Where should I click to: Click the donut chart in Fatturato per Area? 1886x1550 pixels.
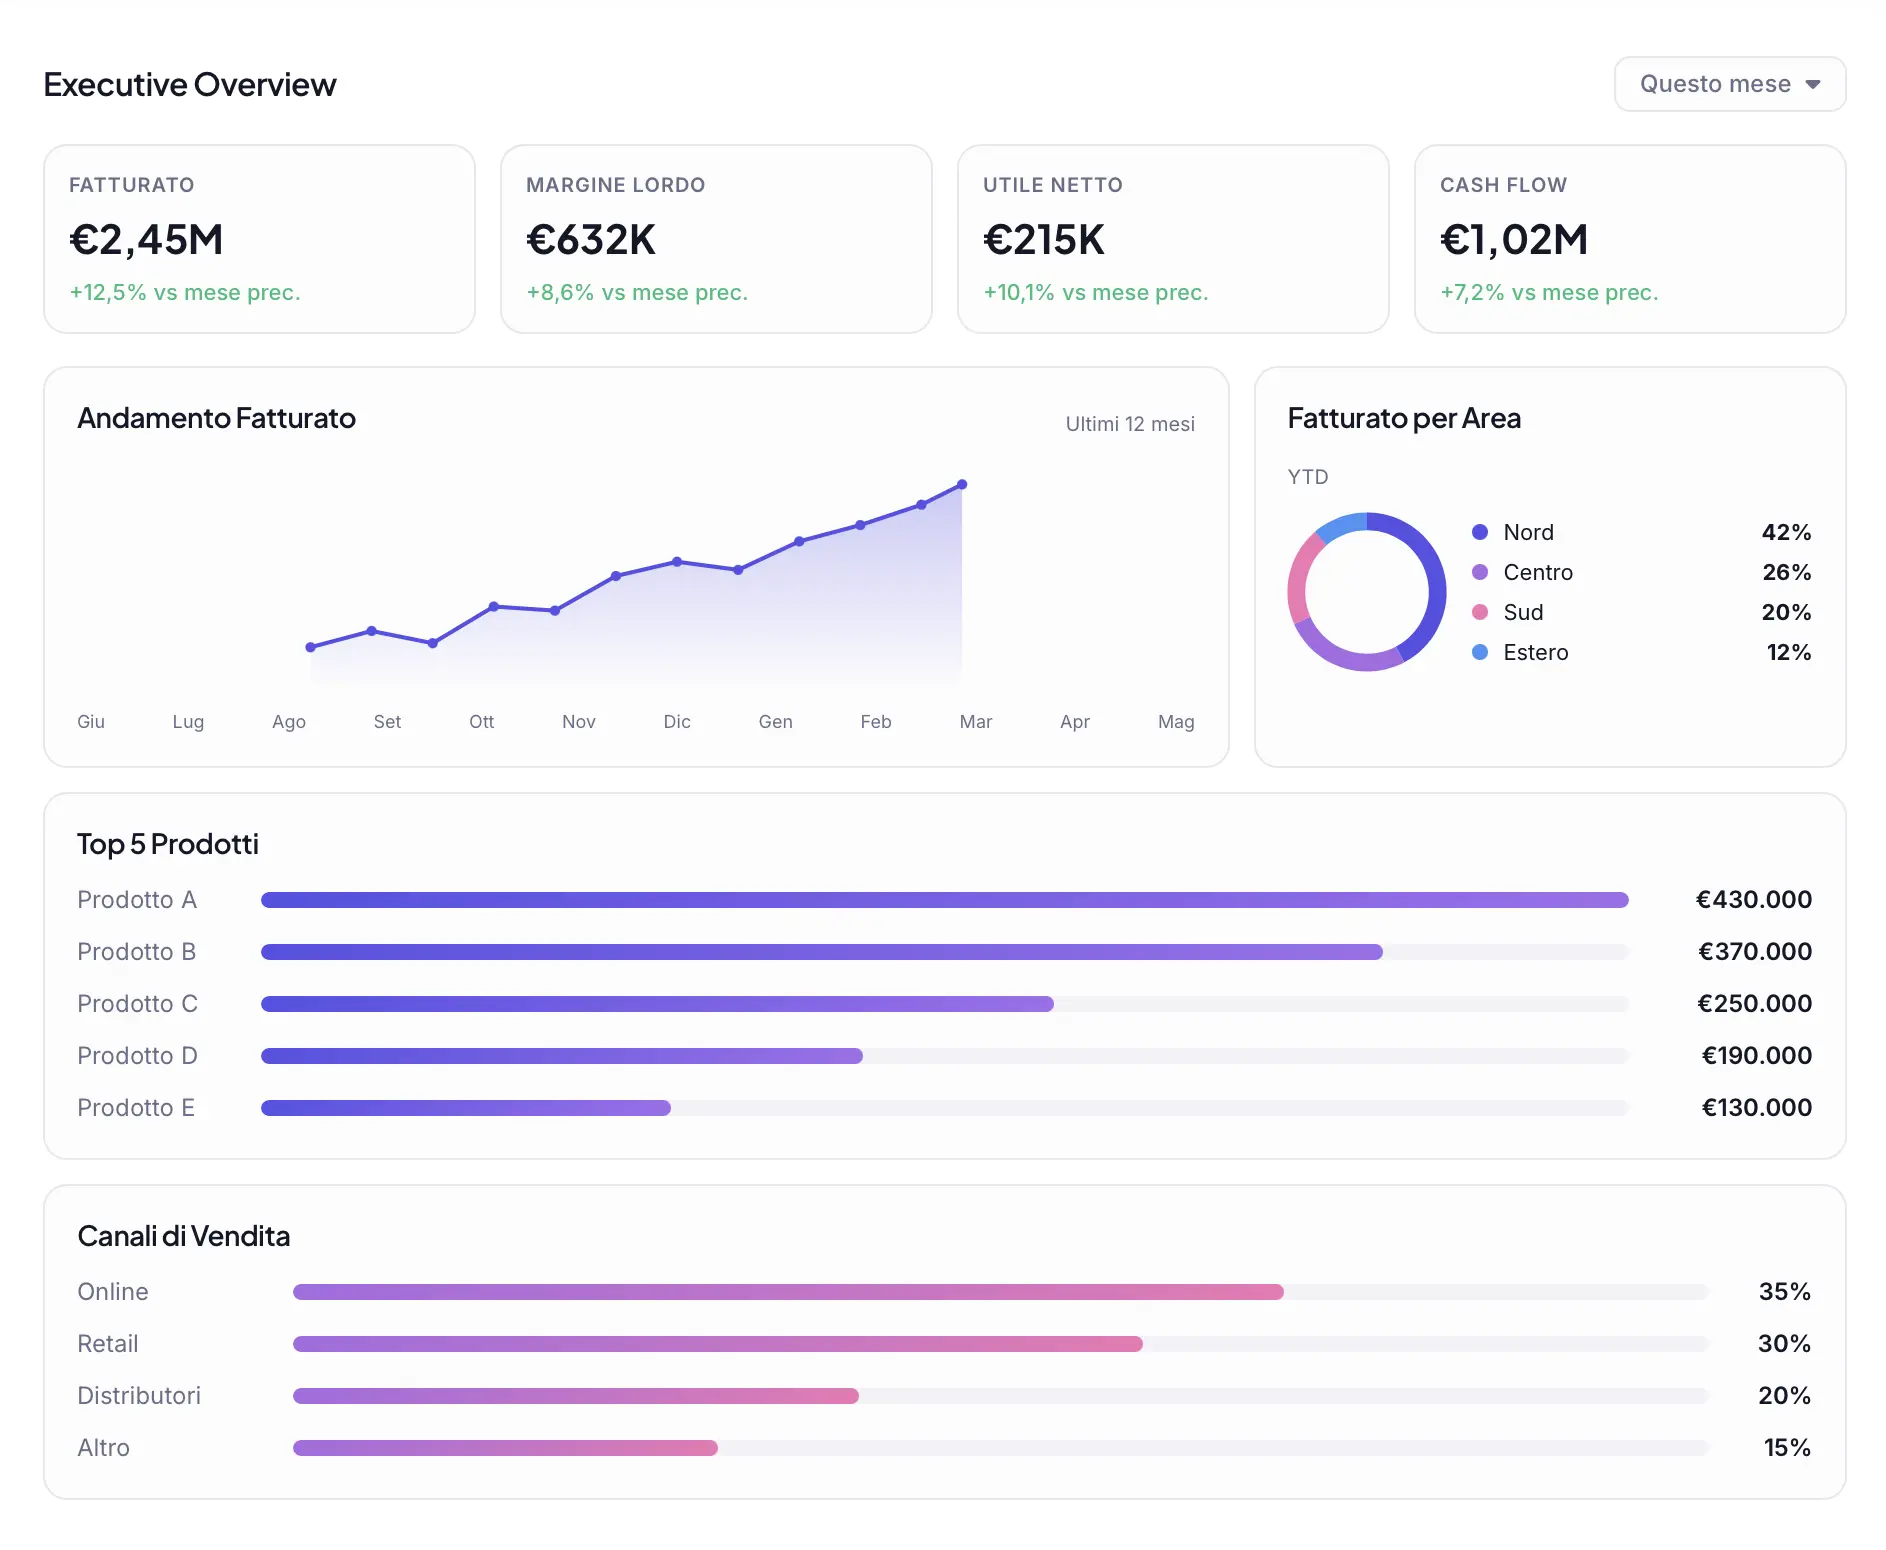point(1367,592)
